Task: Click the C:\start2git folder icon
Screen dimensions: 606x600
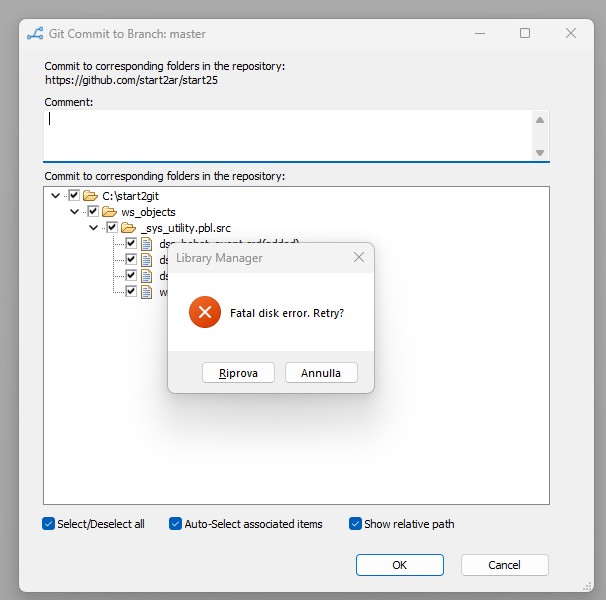Action: click(91, 196)
